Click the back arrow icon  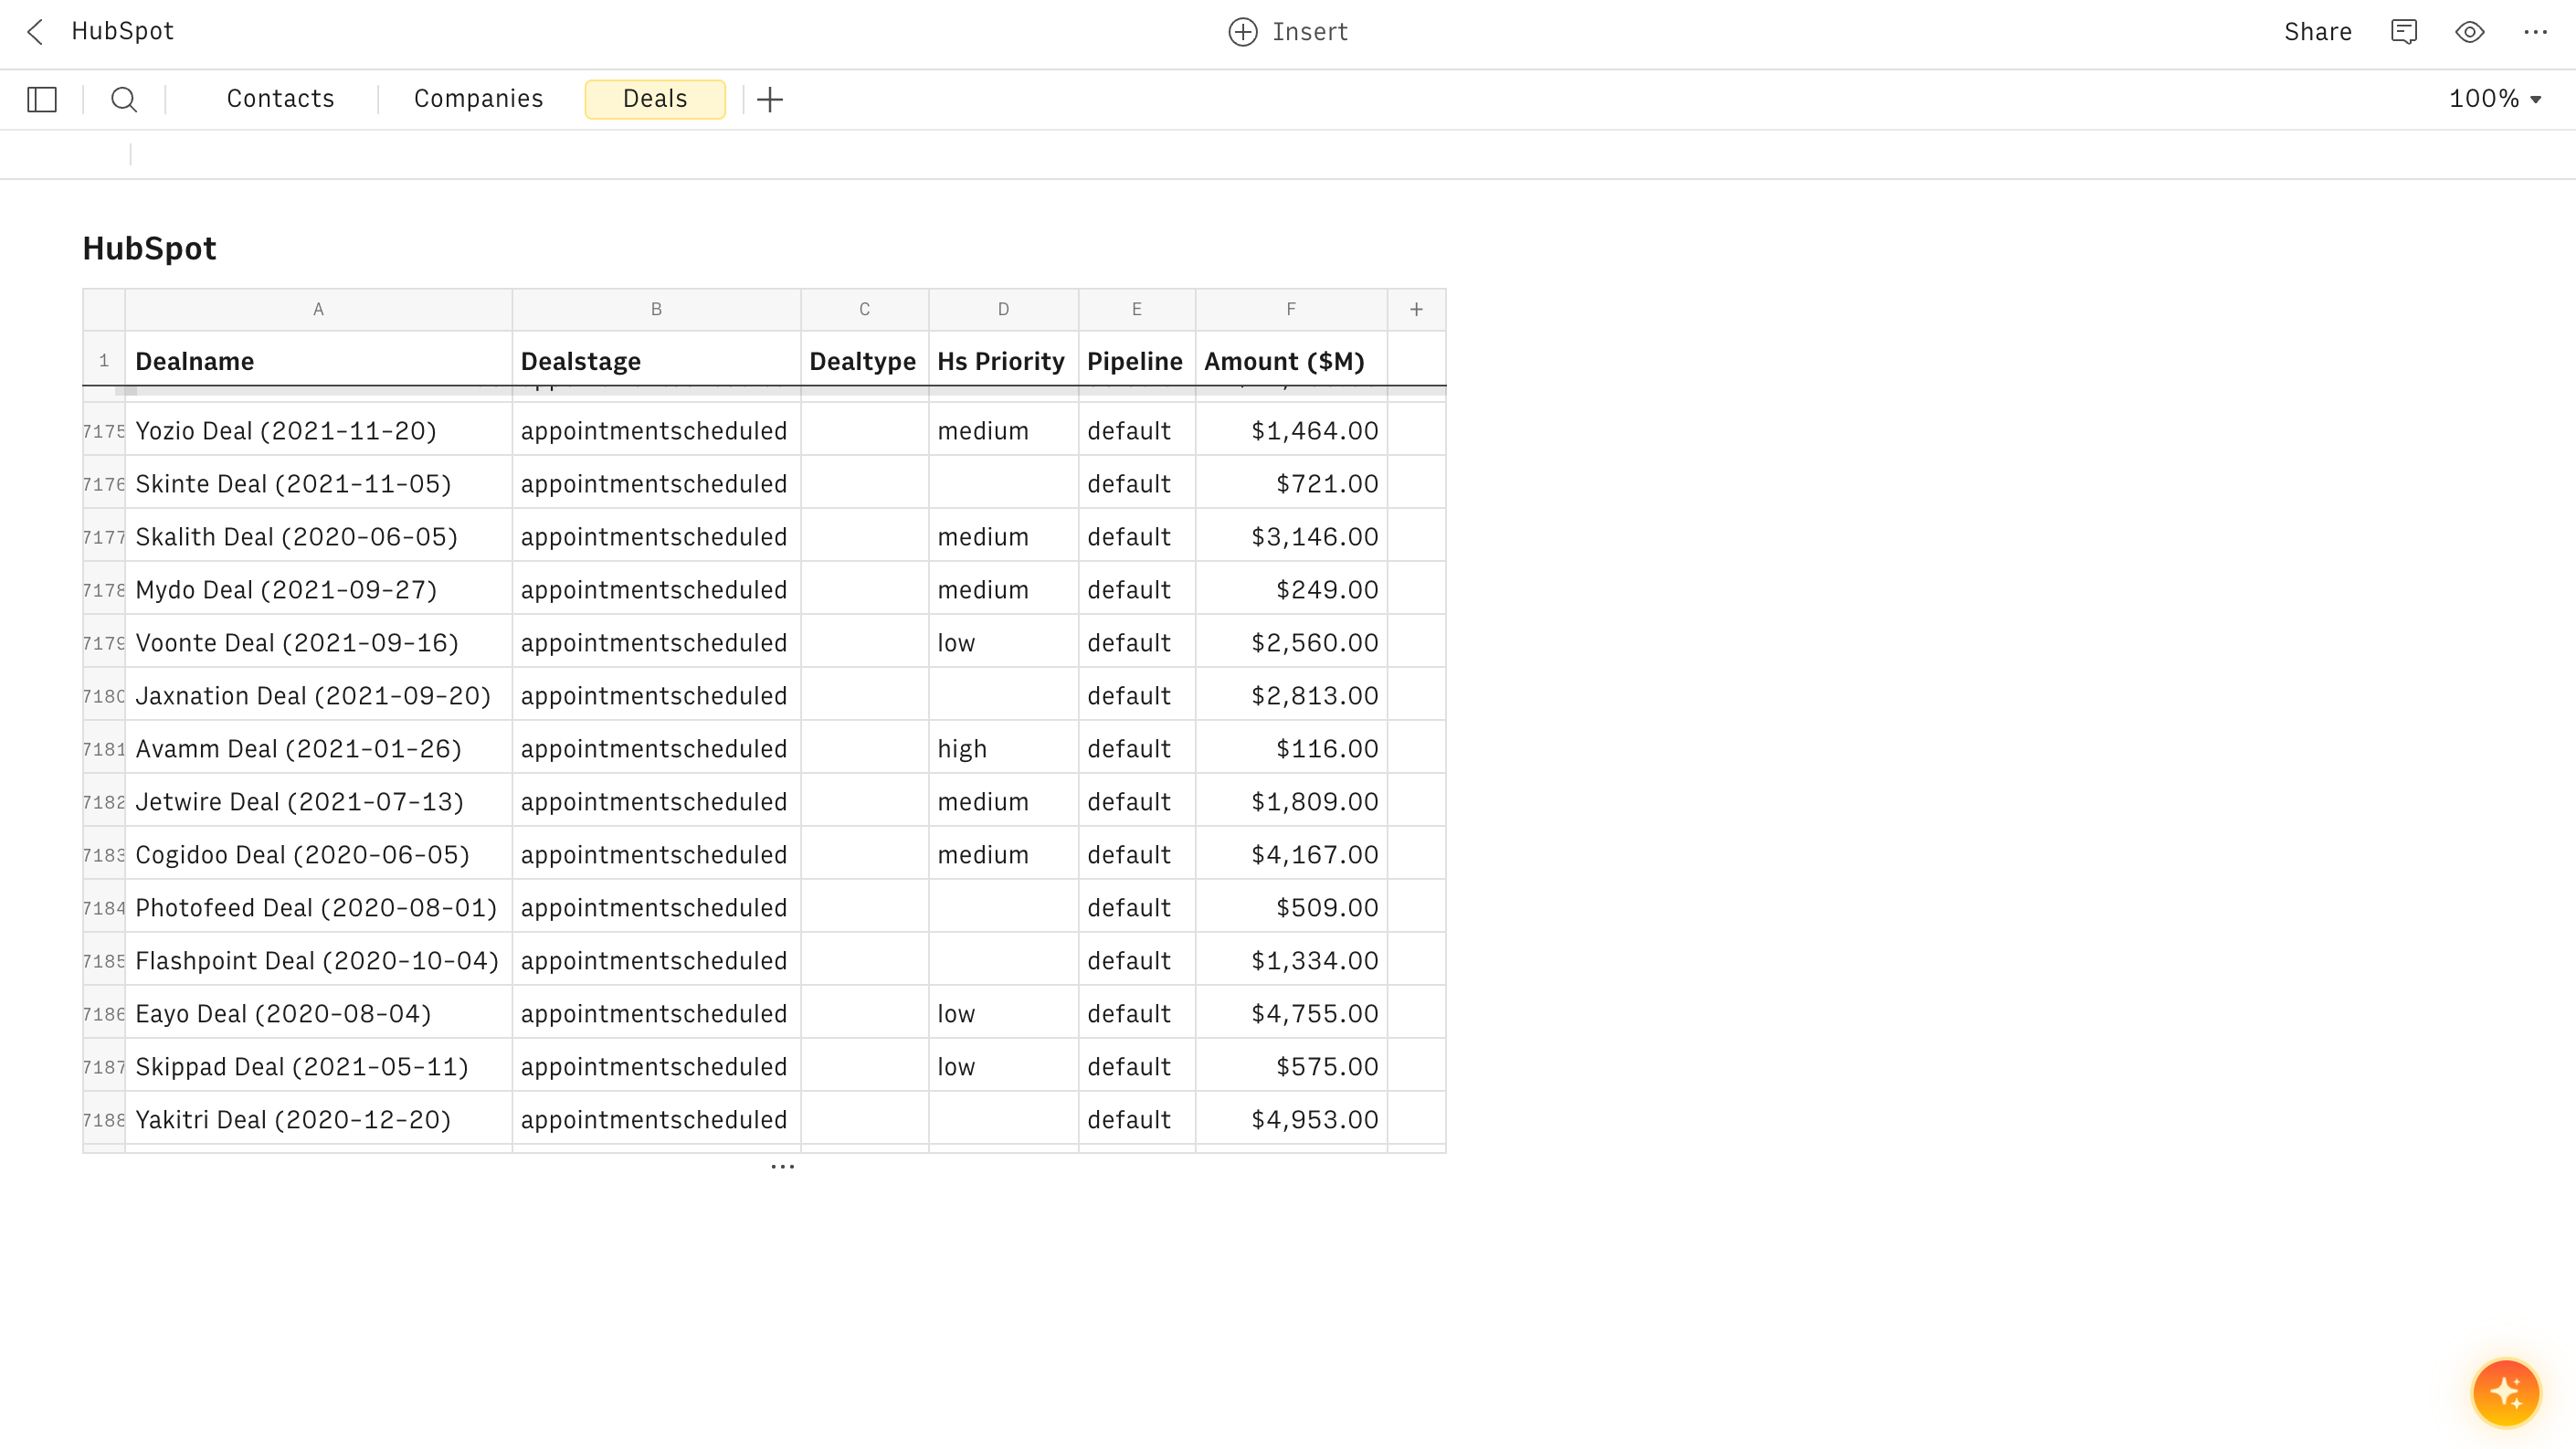tap(36, 32)
